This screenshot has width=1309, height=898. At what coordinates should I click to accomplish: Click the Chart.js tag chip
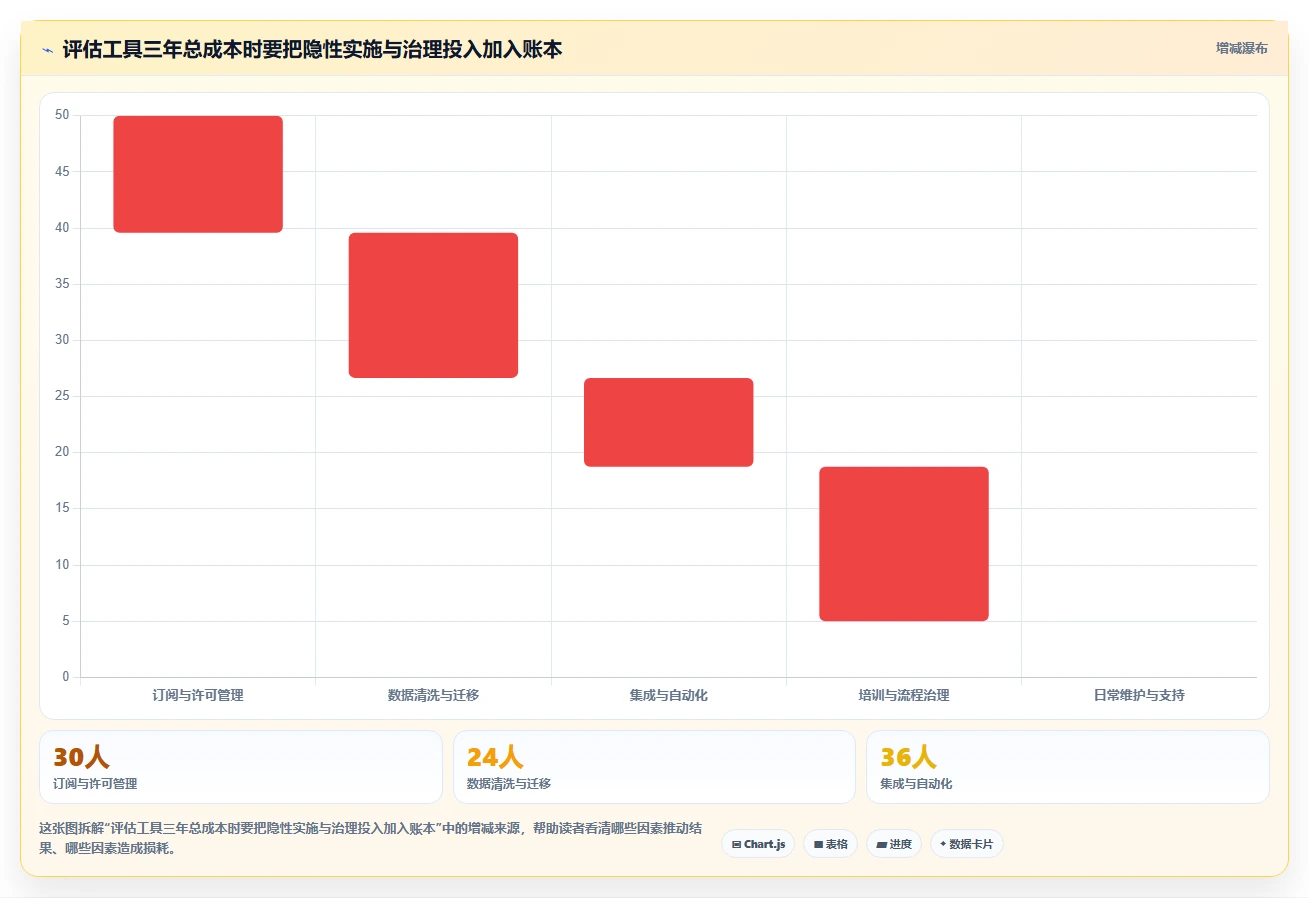[758, 844]
